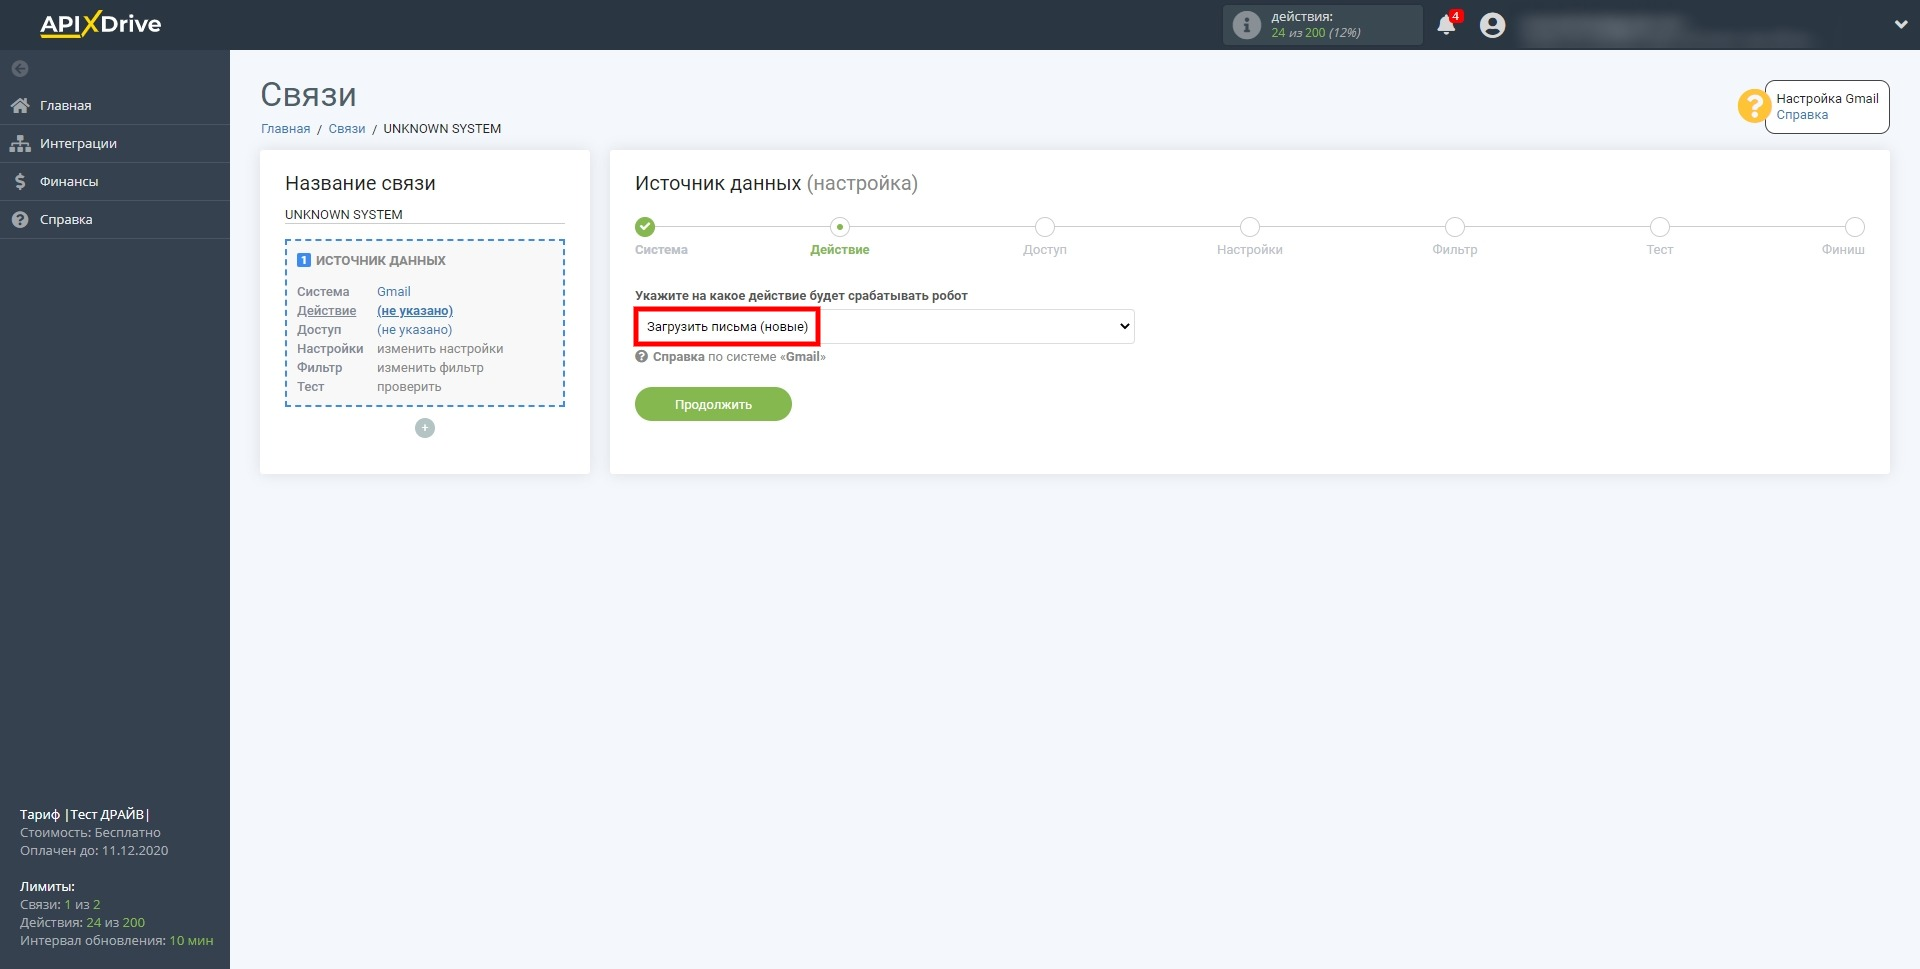The height and width of the screenshot is (969, 1920).
Task: Click Действия: 24 из 200 limit text
Action: pyautogui.click(x=82, y=923)
